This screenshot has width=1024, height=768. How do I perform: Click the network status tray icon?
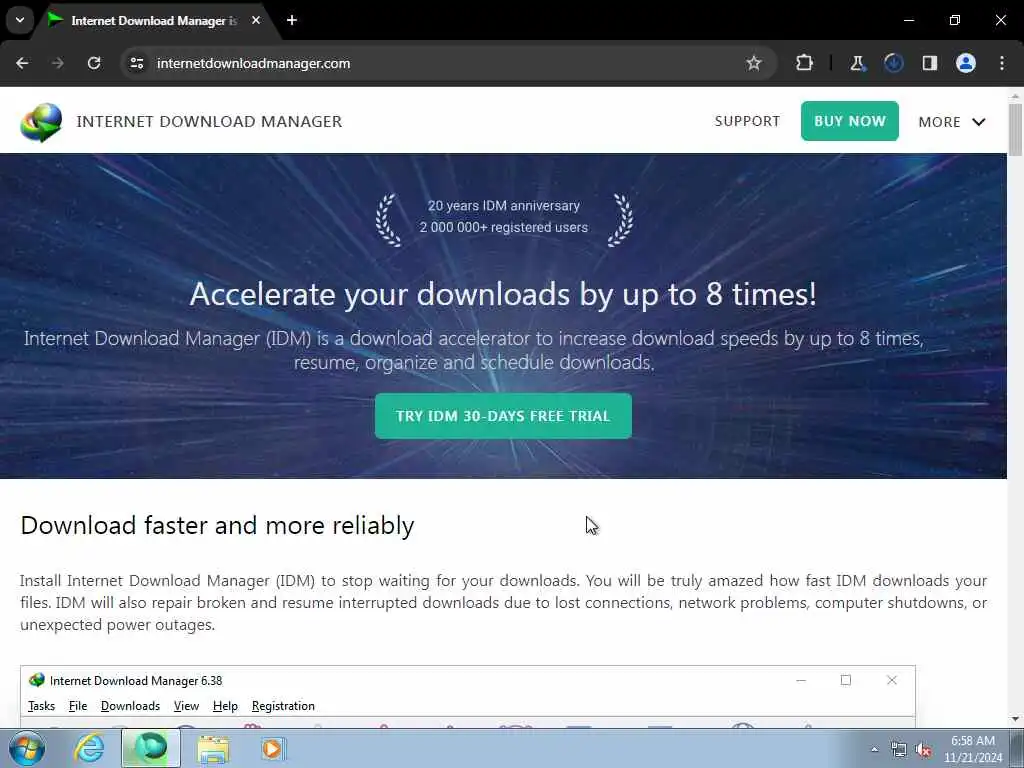tap(899, 750)
